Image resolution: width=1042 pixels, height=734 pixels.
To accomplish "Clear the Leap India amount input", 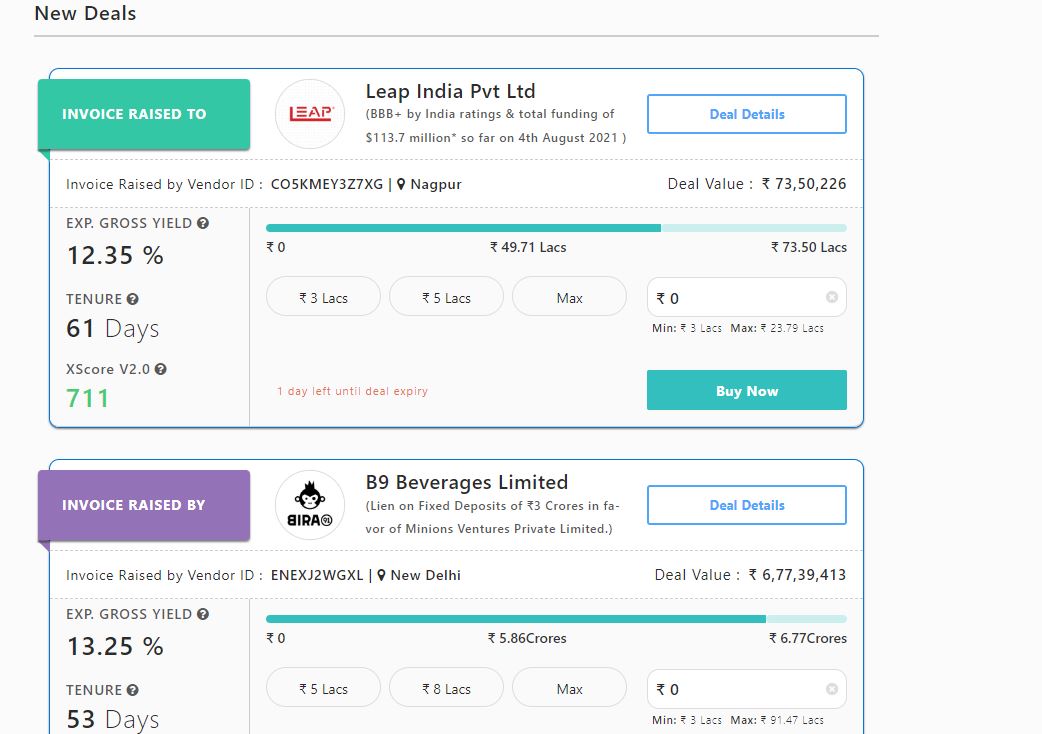I will (831, 297).
